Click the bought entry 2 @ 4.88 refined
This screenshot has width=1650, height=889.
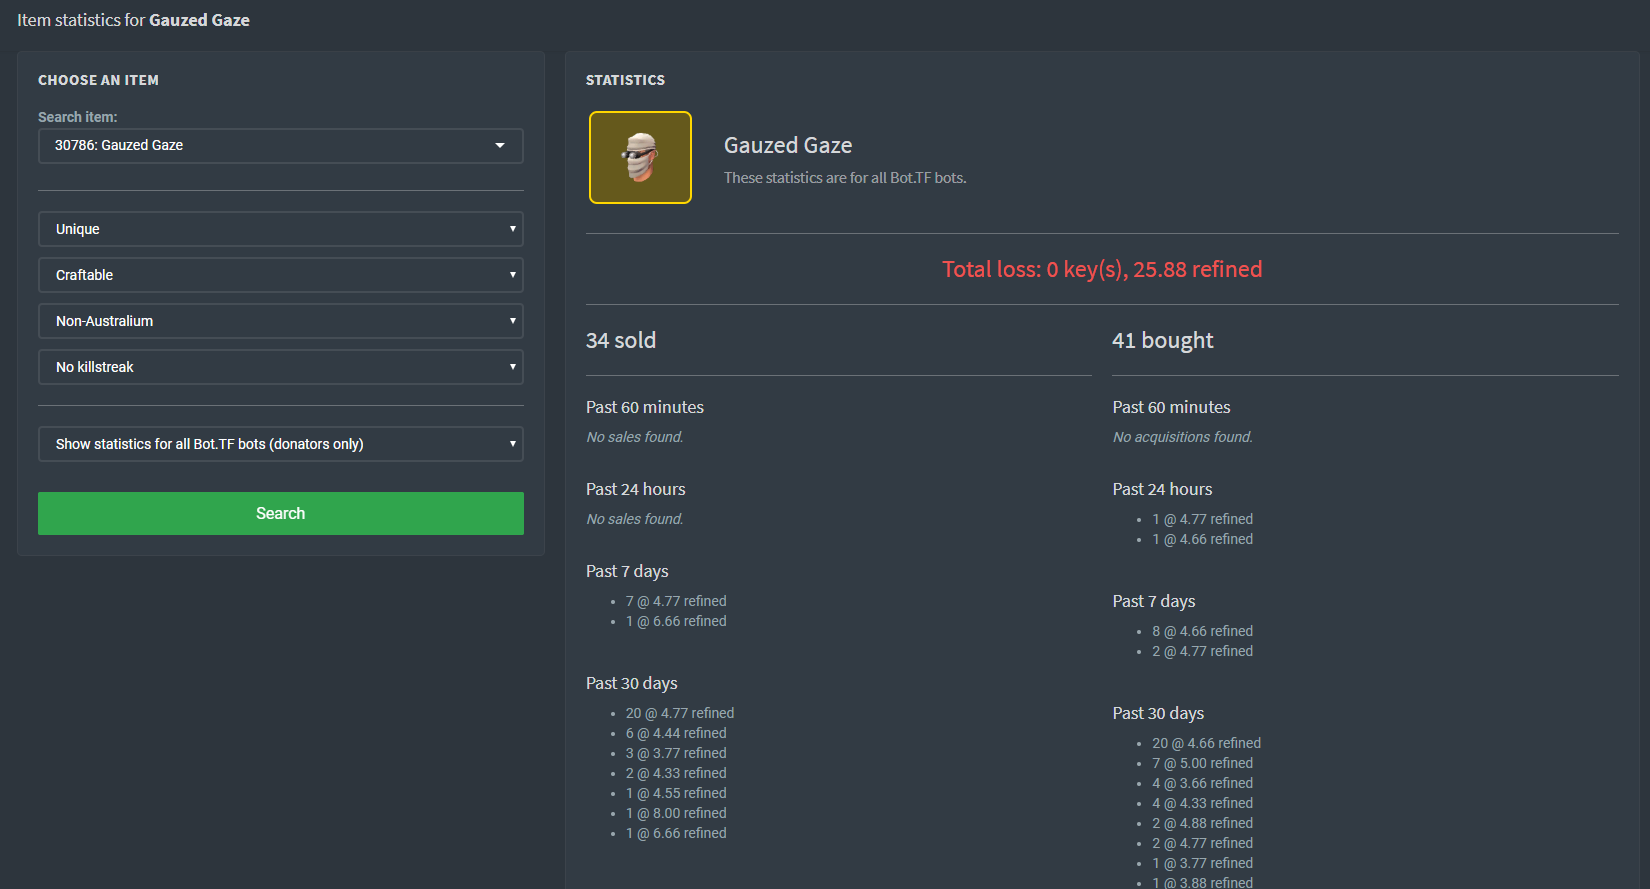click(1202, 823)
